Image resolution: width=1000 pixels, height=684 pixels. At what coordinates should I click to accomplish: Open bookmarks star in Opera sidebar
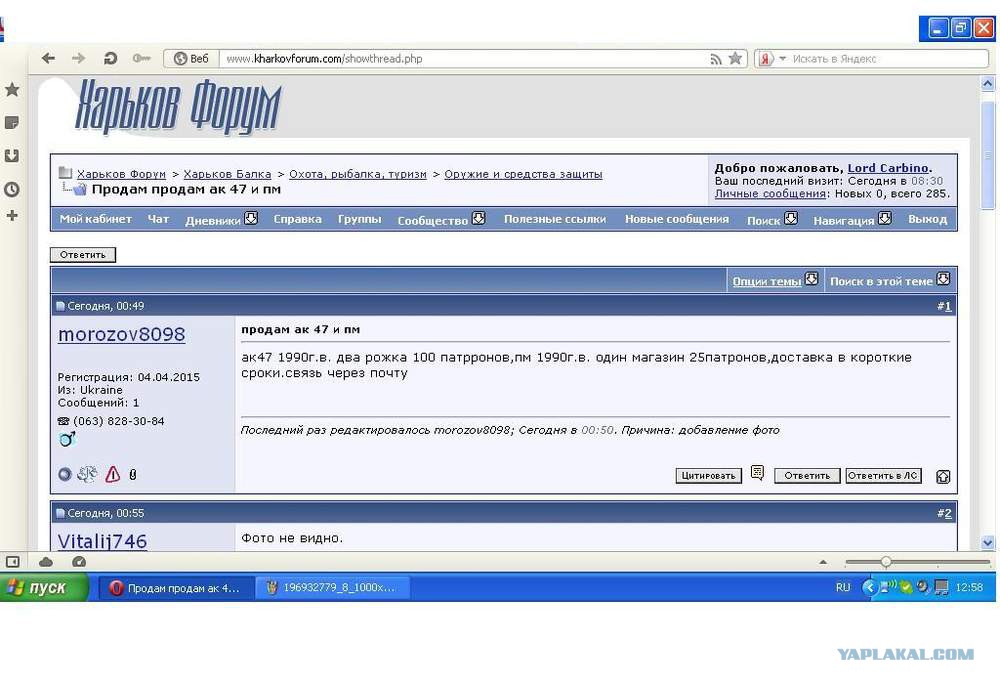point(12,89)
